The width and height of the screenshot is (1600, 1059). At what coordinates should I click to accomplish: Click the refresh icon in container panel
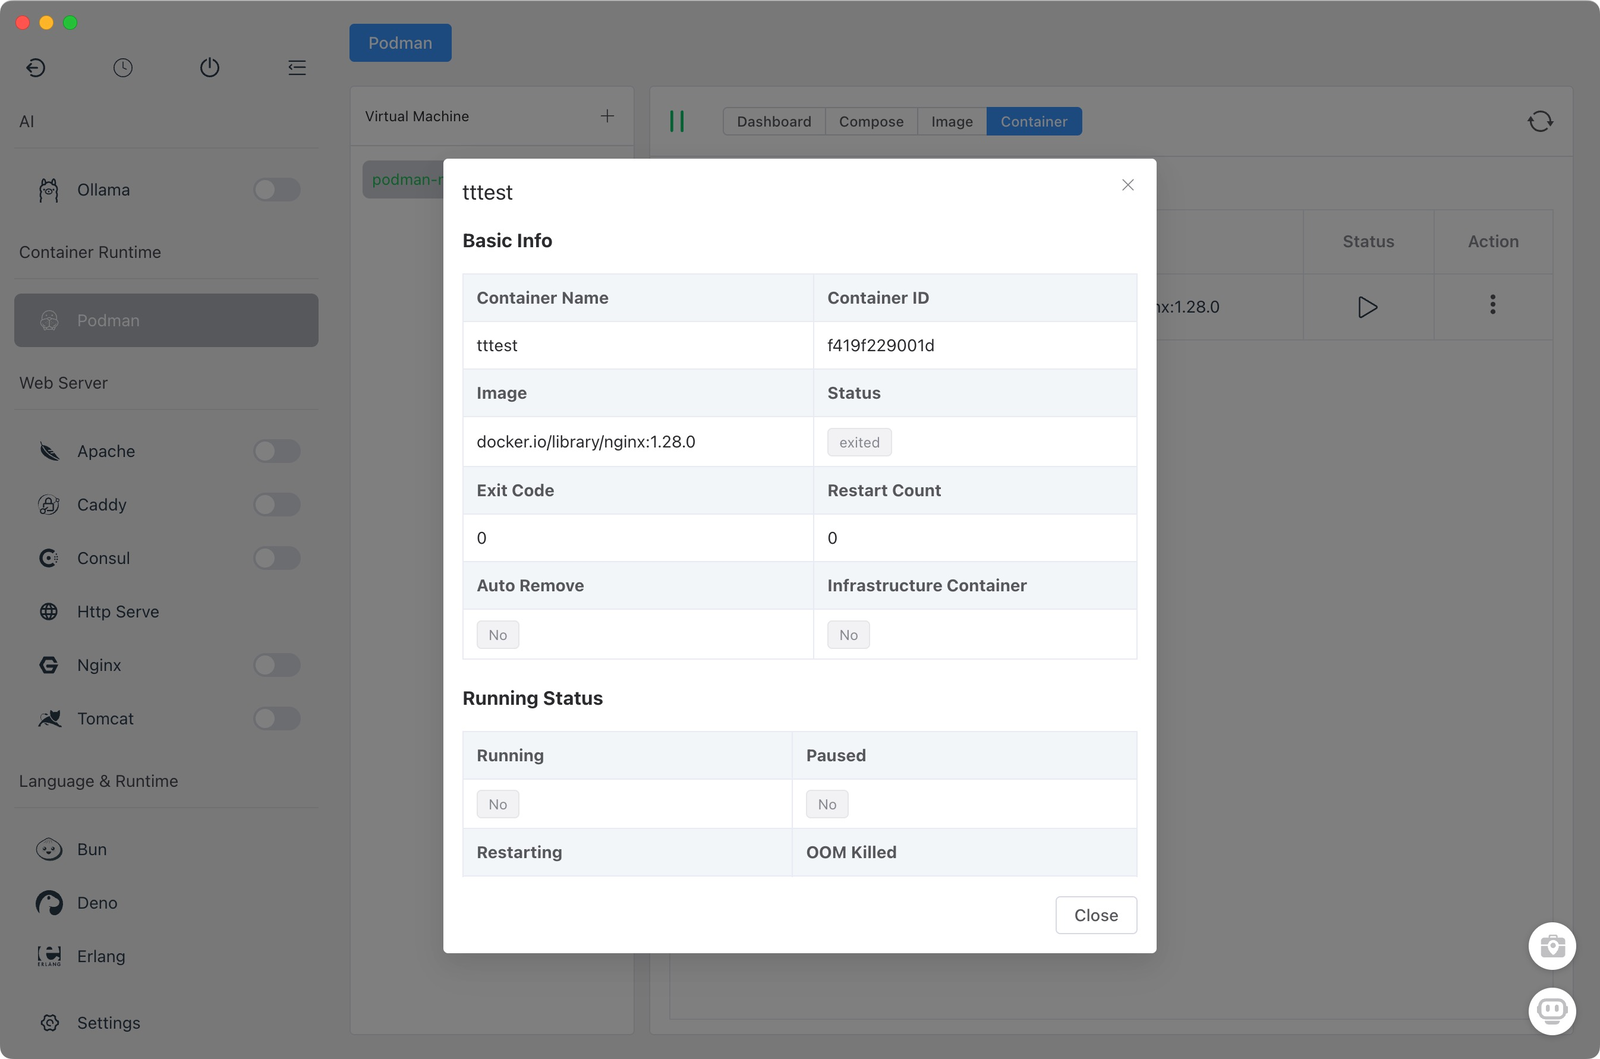click(1540, 121)
